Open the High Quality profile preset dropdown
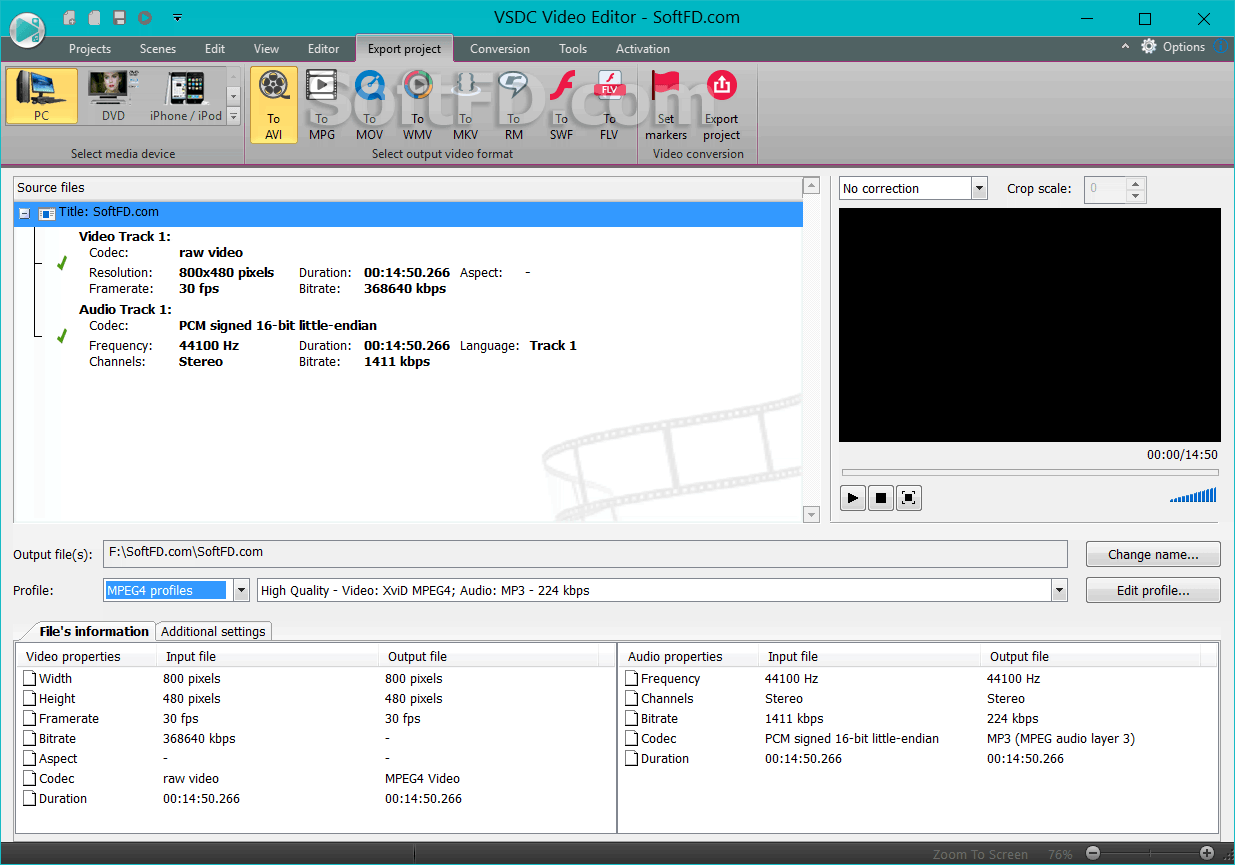 (x=1059, y=590)
